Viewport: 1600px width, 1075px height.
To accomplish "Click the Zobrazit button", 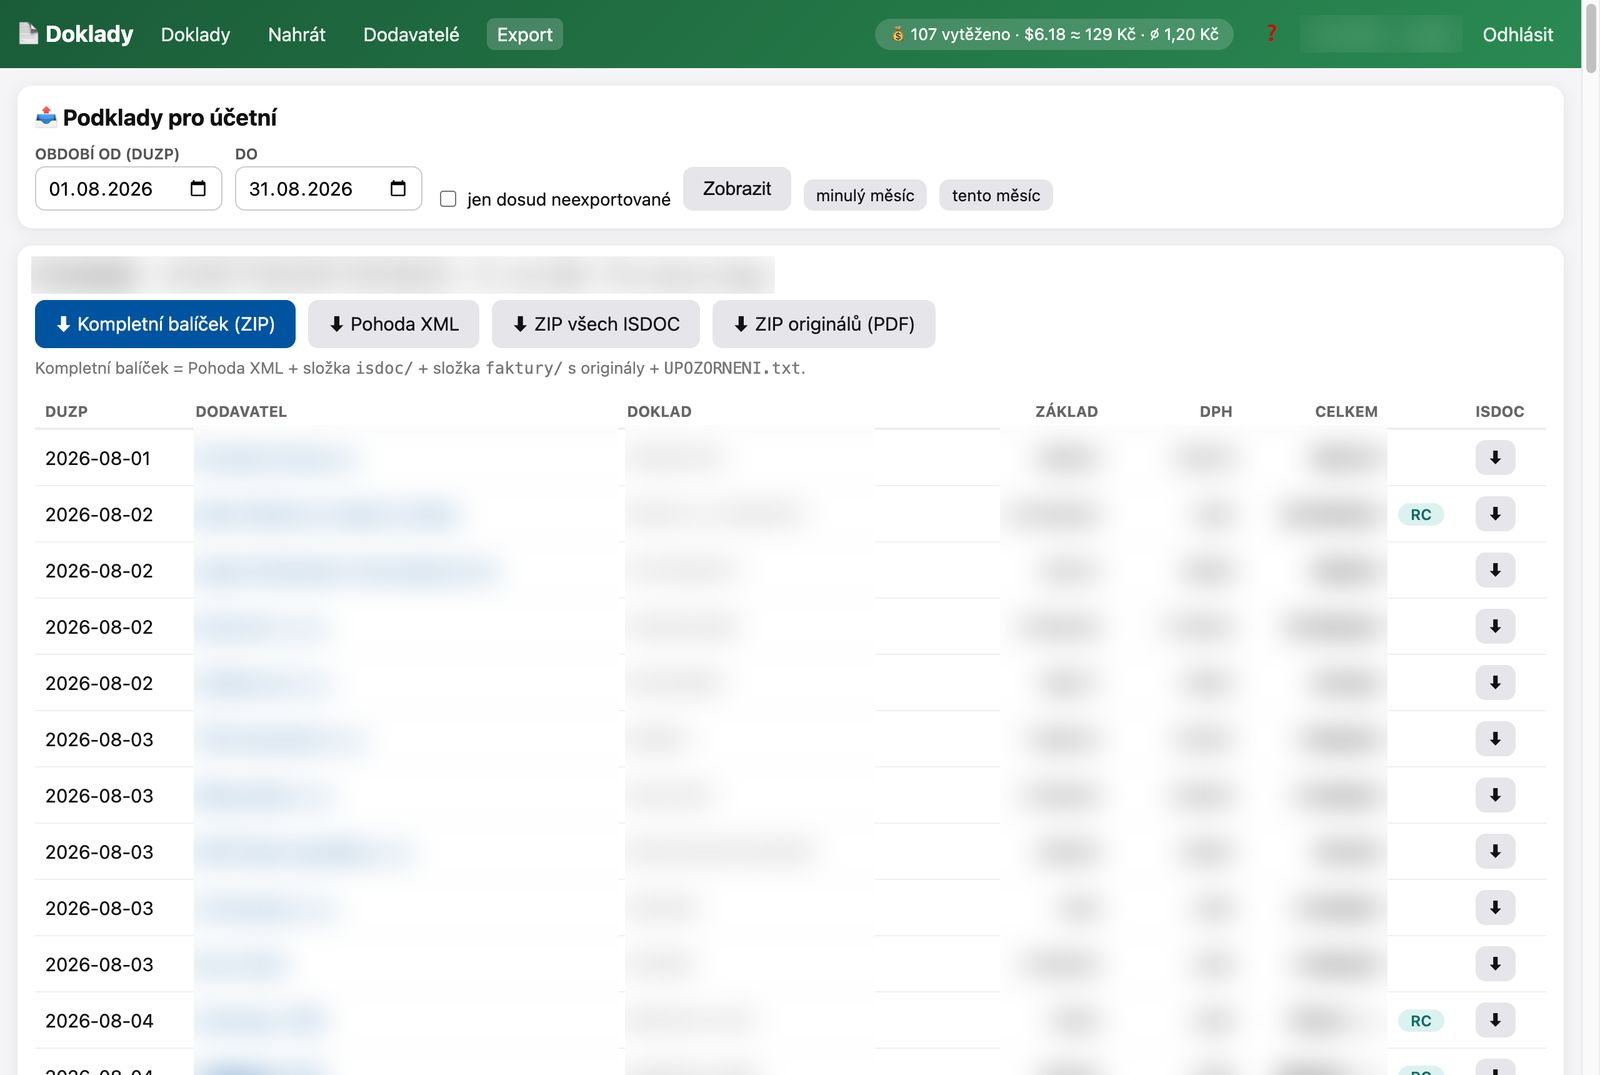I will [737, 189].
